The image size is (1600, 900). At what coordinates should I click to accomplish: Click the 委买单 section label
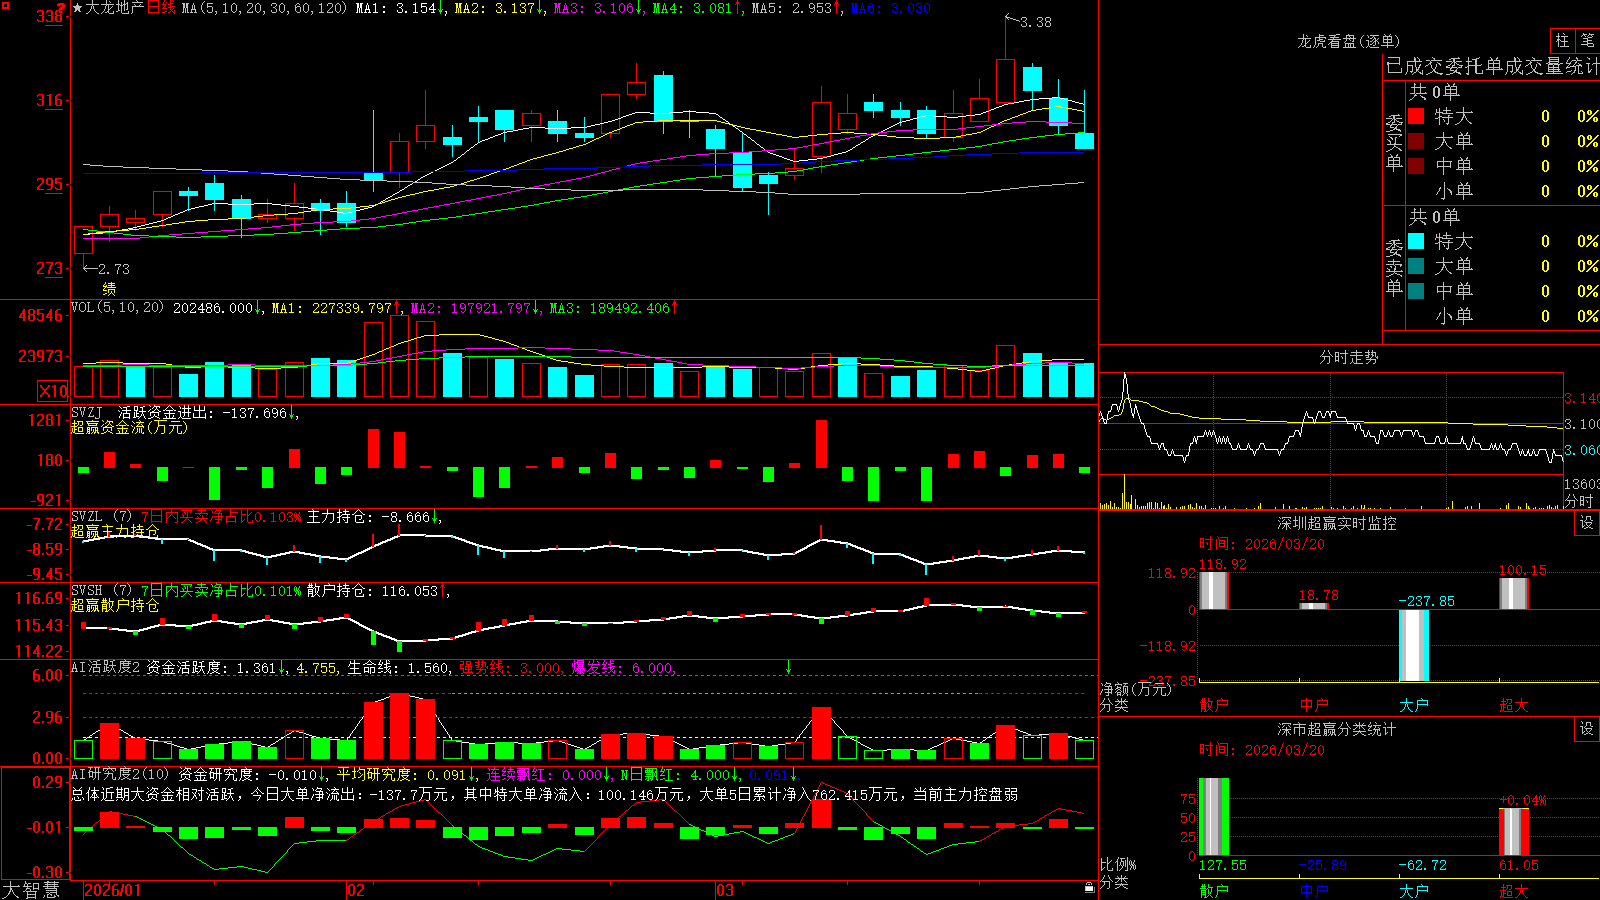(1394, 142)
